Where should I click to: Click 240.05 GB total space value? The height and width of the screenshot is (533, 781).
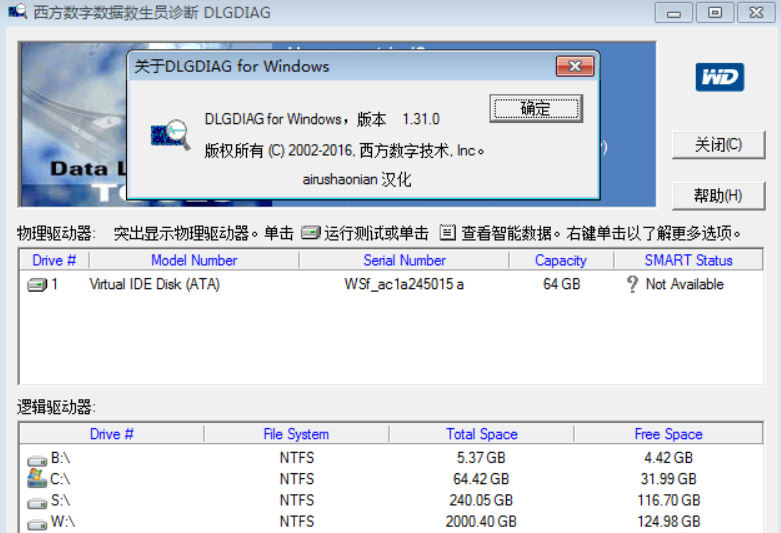coord(481,500)
